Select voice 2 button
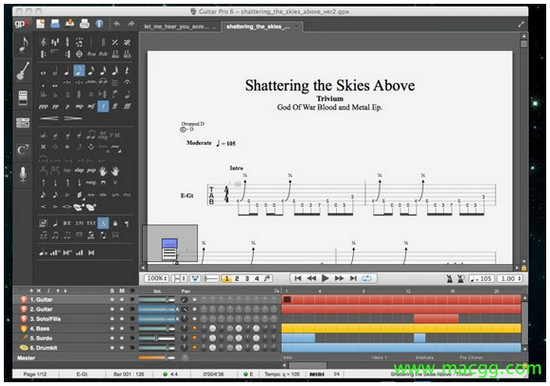Viewport: 550px width, 386px height. coord(237,278)
